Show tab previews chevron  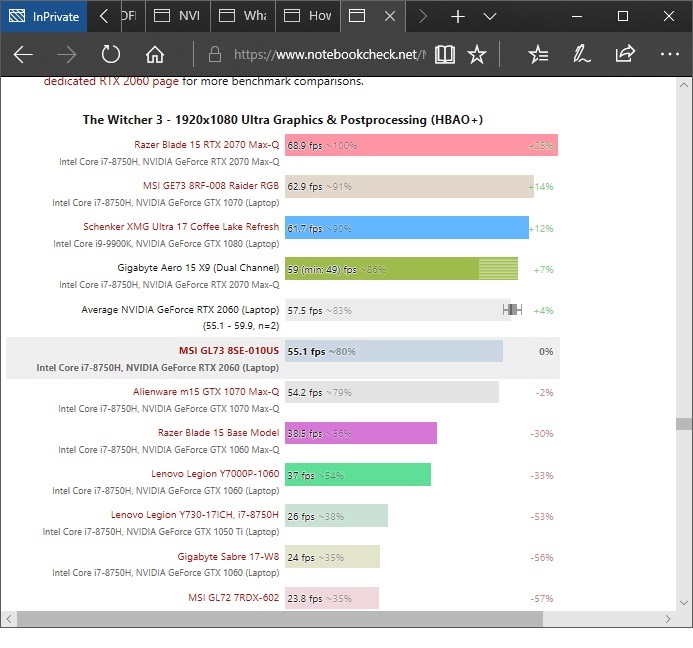pos(490,16)
